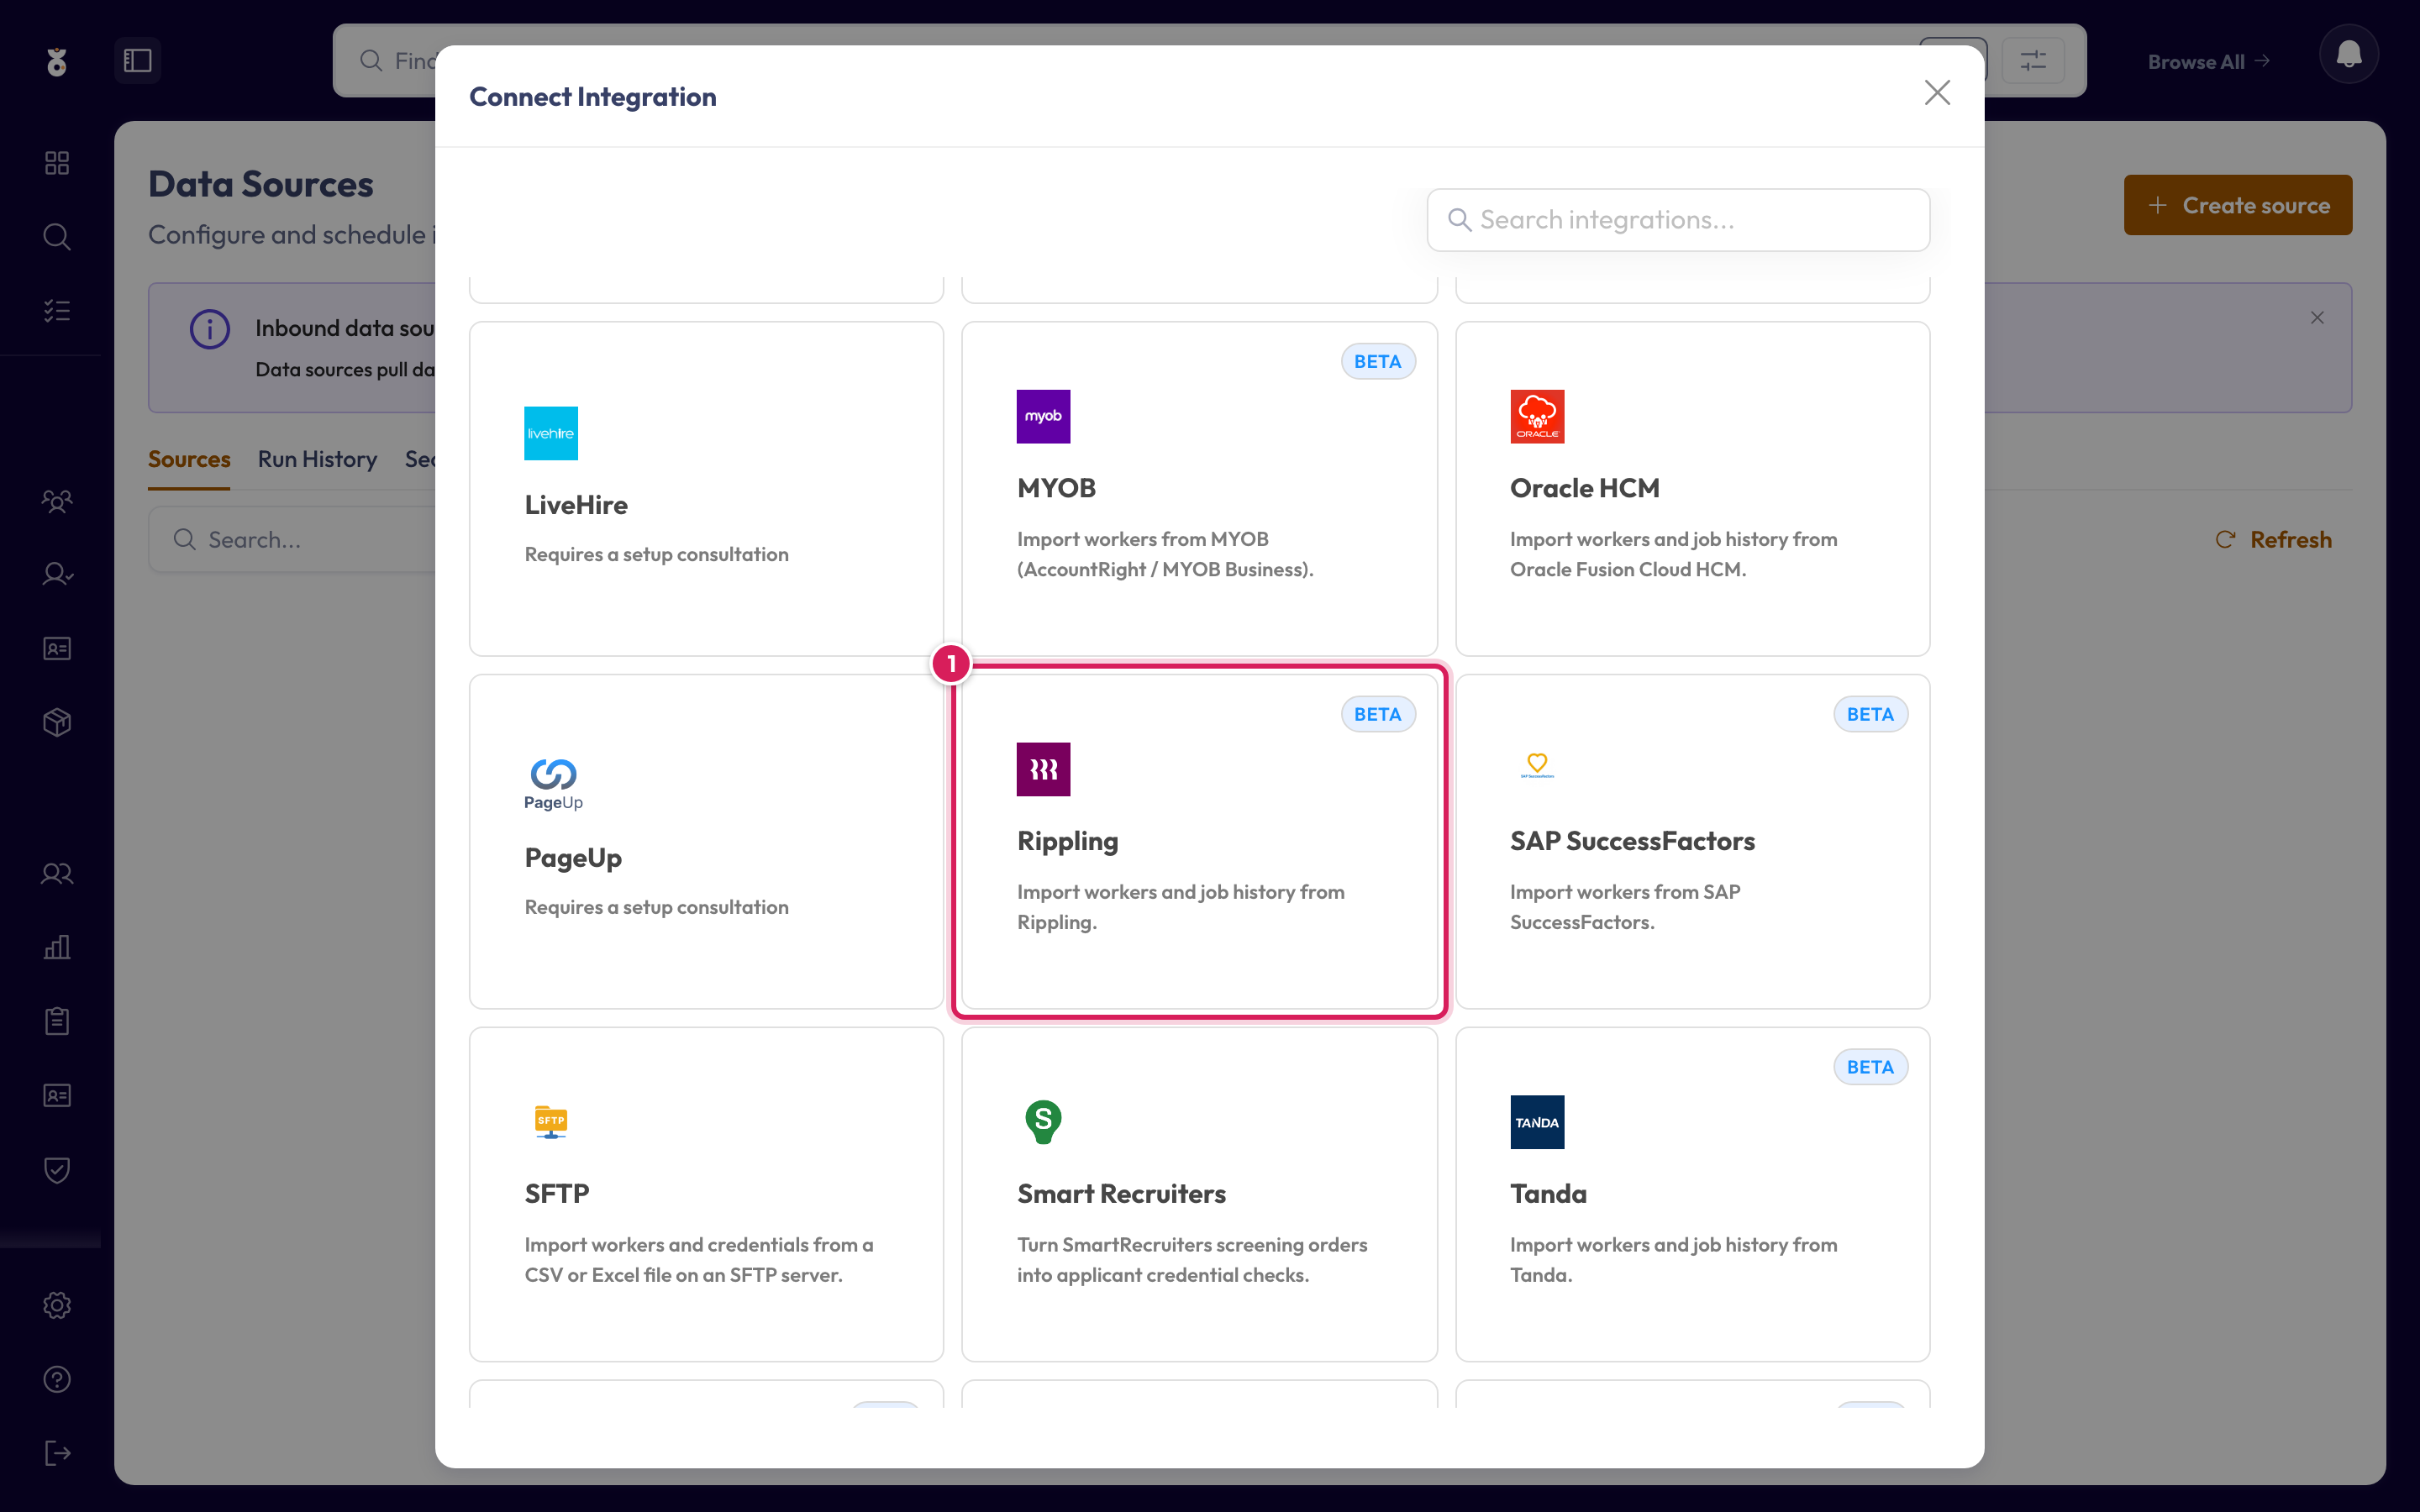Click the SFTP server icon

tap(551, 1122)
